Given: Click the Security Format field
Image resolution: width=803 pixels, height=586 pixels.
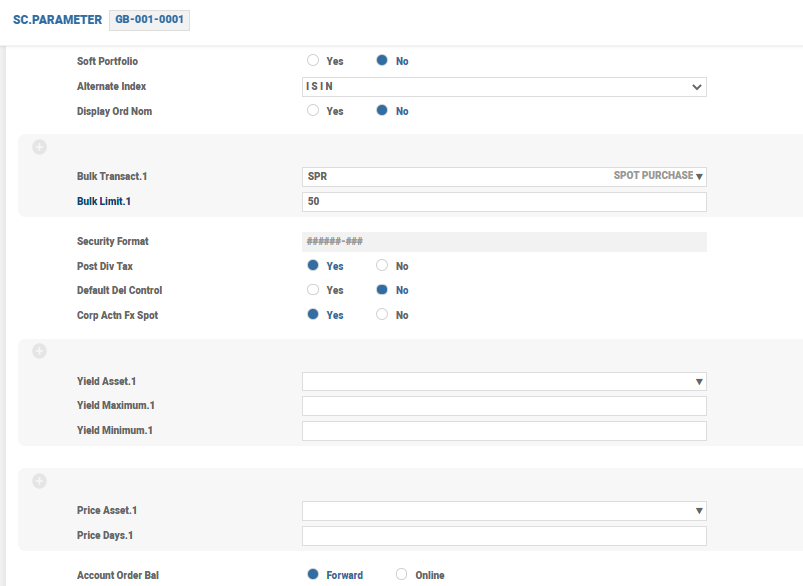Looking at the screenshot, I should (504, 242).
